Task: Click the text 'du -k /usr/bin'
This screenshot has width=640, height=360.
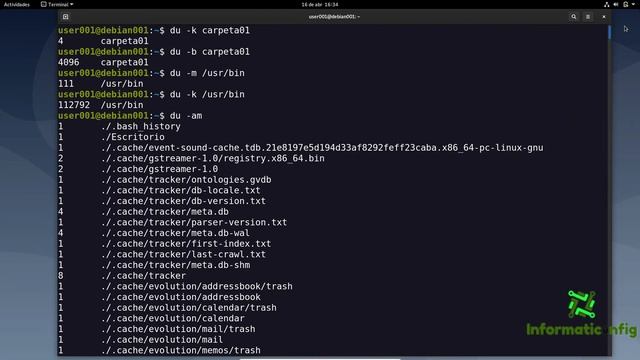Action: pyautogui.click(x=207, y=94)
